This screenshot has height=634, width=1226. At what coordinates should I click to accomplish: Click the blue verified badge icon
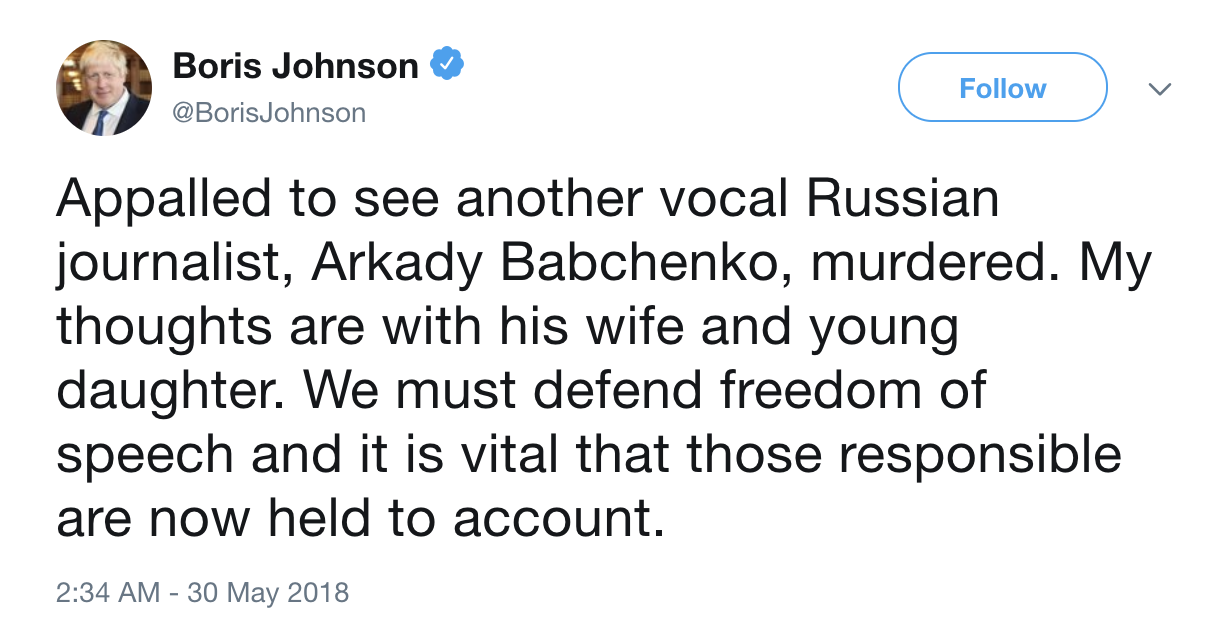pyautogui.click(x=446, y=66)
